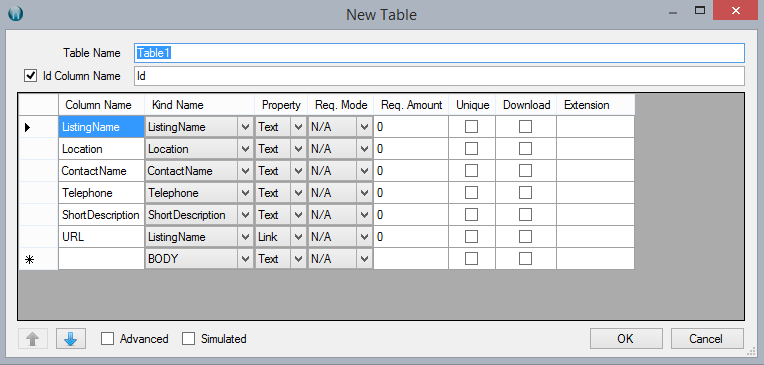This screenshot has width=764, height=365.
Task: Click the Unique column header
Action: [x=472, y=105]
